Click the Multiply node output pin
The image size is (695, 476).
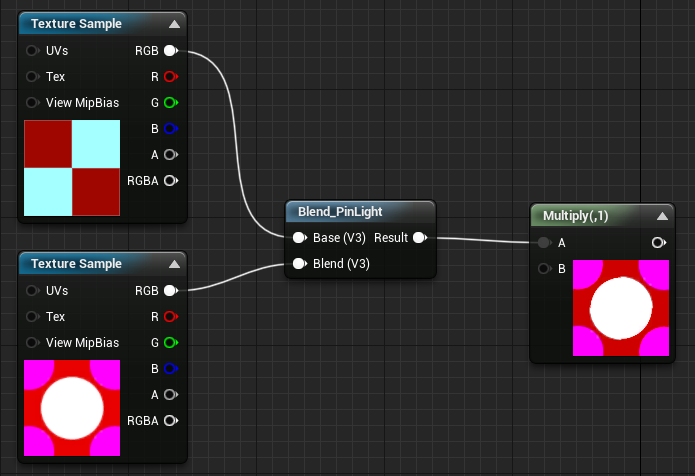point(659,242)
